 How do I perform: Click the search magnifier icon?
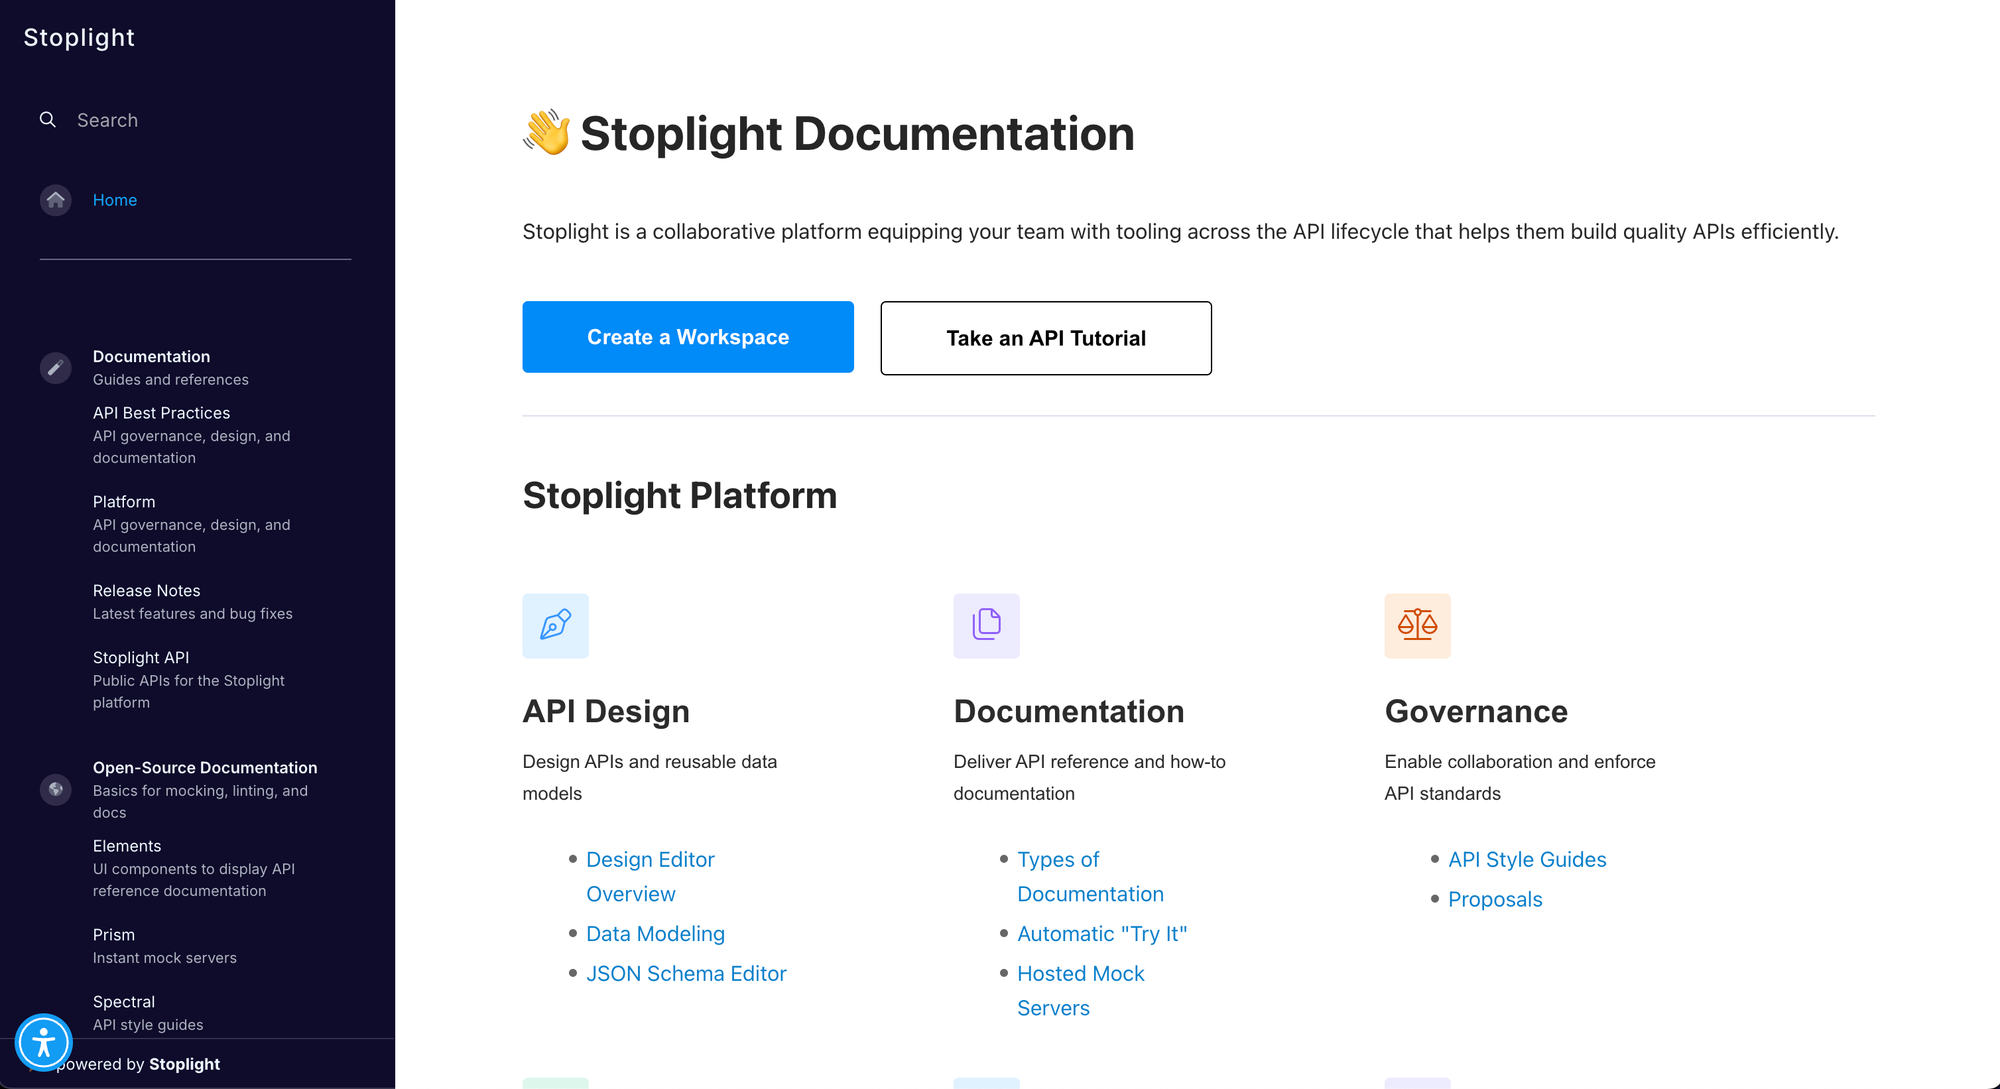coord(48,119)
